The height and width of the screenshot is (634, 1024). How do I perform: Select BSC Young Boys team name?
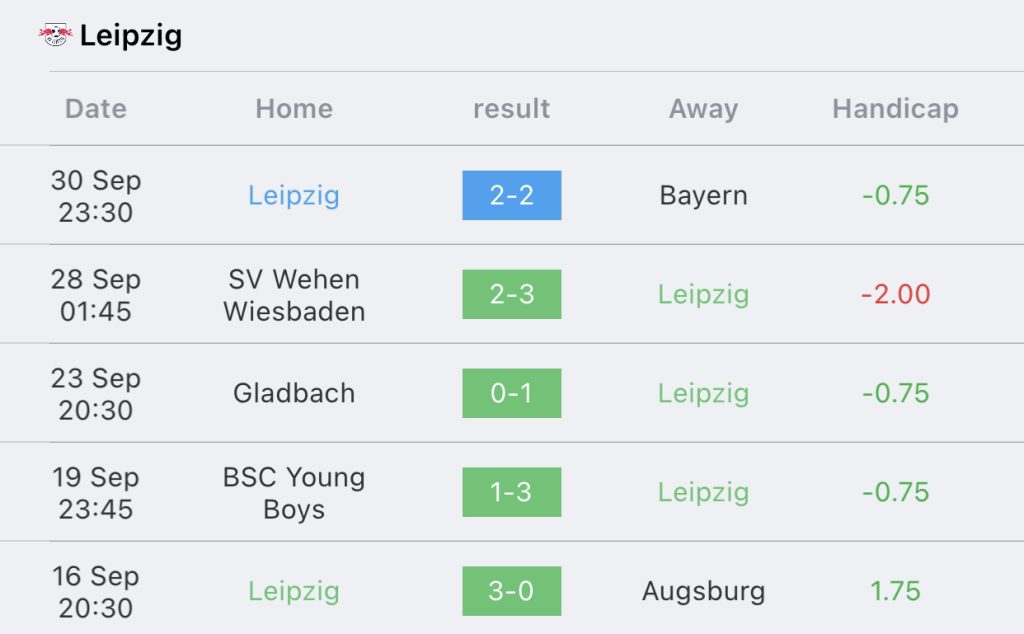pos(294,493)
